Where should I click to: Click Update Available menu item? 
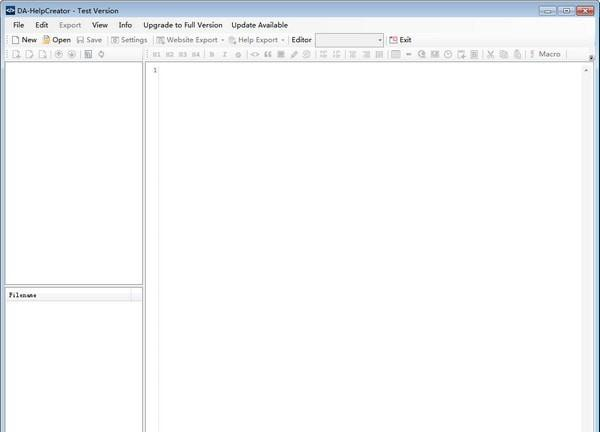pyautogui.click(x=259, y=25)
